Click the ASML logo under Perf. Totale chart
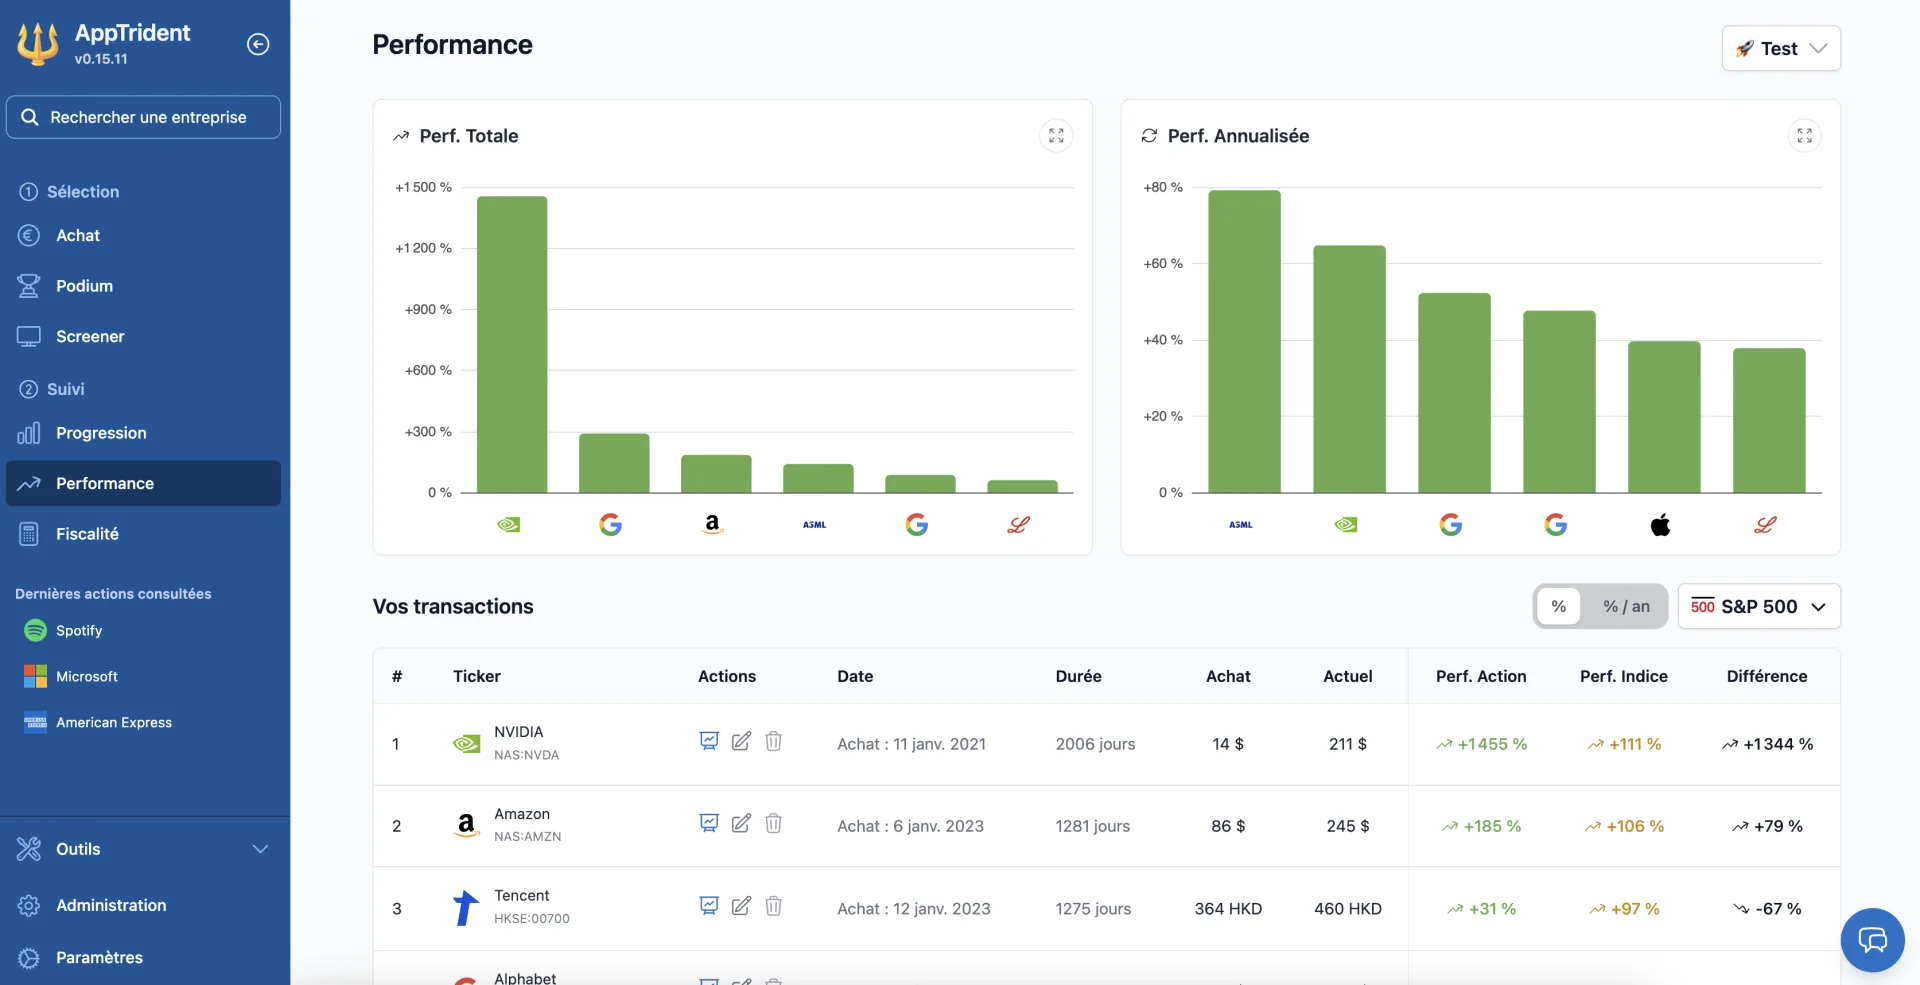The width and height of the screenshot is (1920, 985). (814, 524)
